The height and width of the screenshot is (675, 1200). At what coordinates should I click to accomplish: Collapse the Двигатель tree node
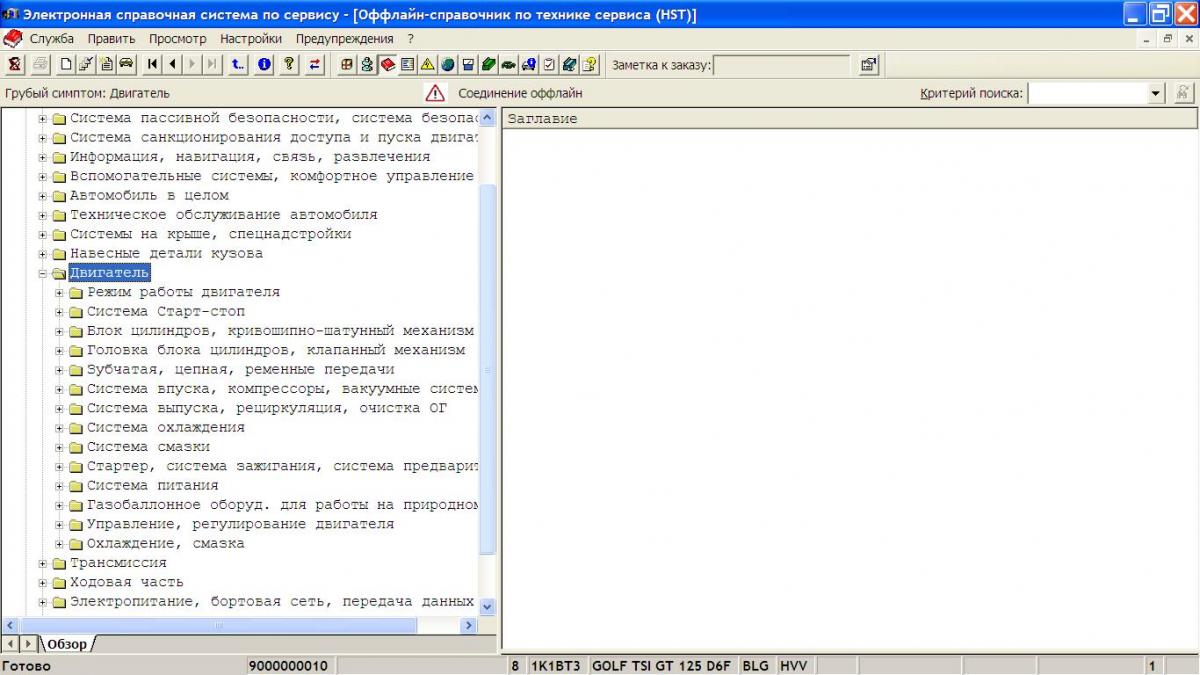click(x=43, y=273)
